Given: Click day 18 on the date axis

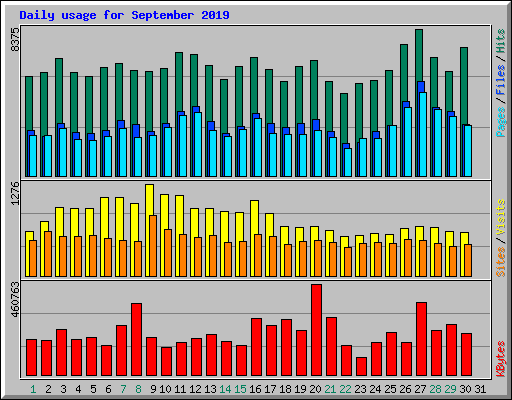Looking at the screenshot, I should [x=285, y=389].
